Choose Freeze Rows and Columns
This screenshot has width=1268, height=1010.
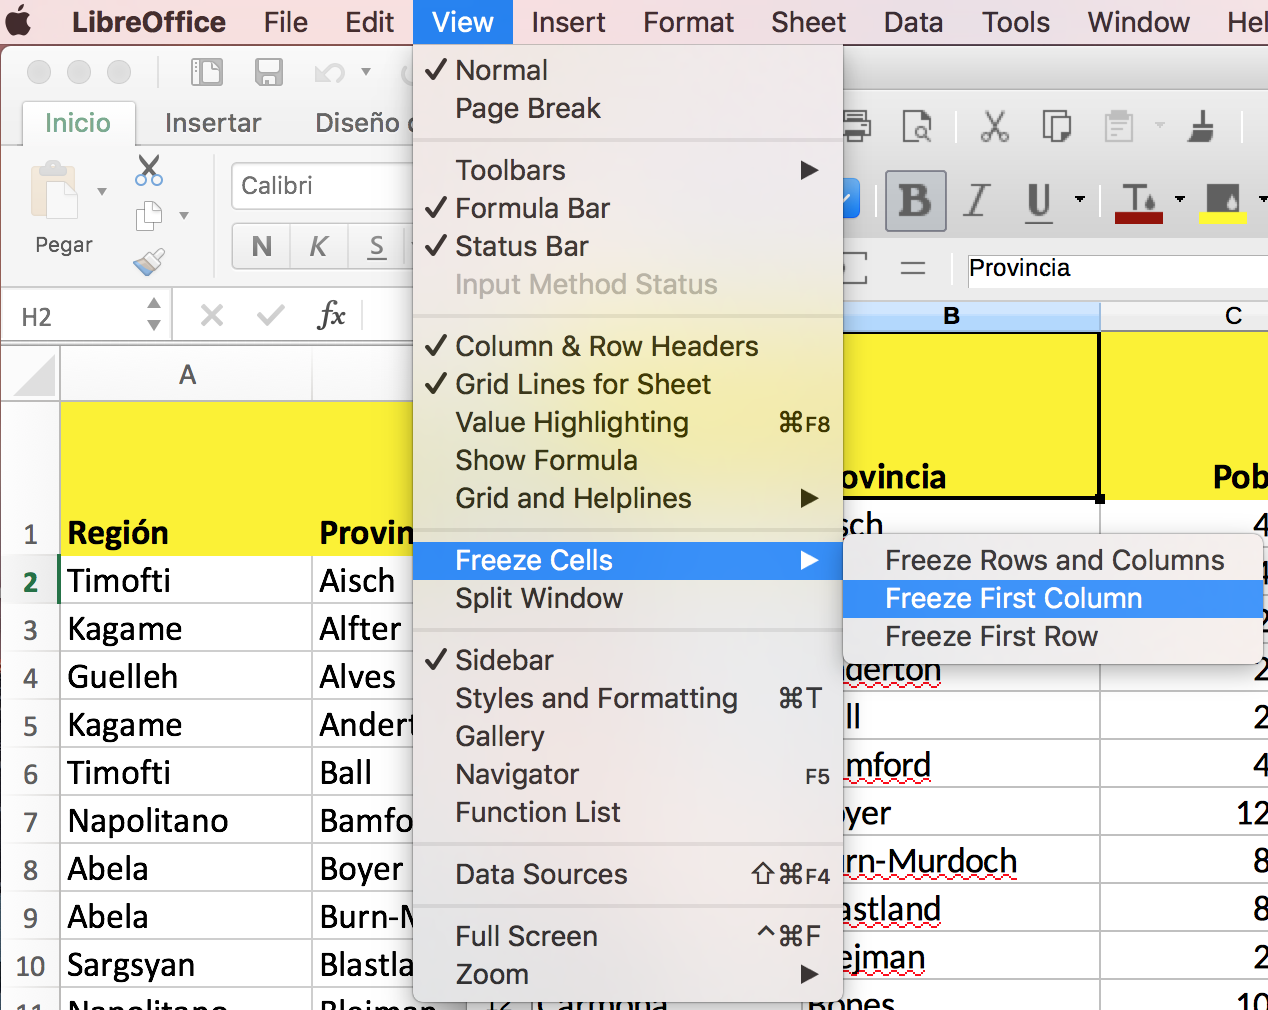coord(1053,560)
